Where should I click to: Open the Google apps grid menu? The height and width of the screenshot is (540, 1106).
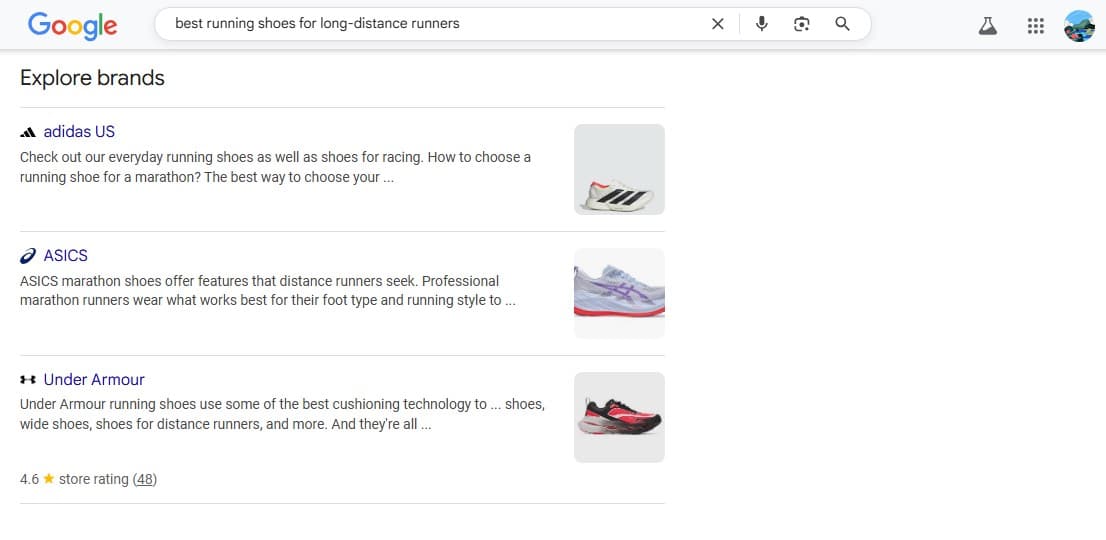click(1036, 26)
